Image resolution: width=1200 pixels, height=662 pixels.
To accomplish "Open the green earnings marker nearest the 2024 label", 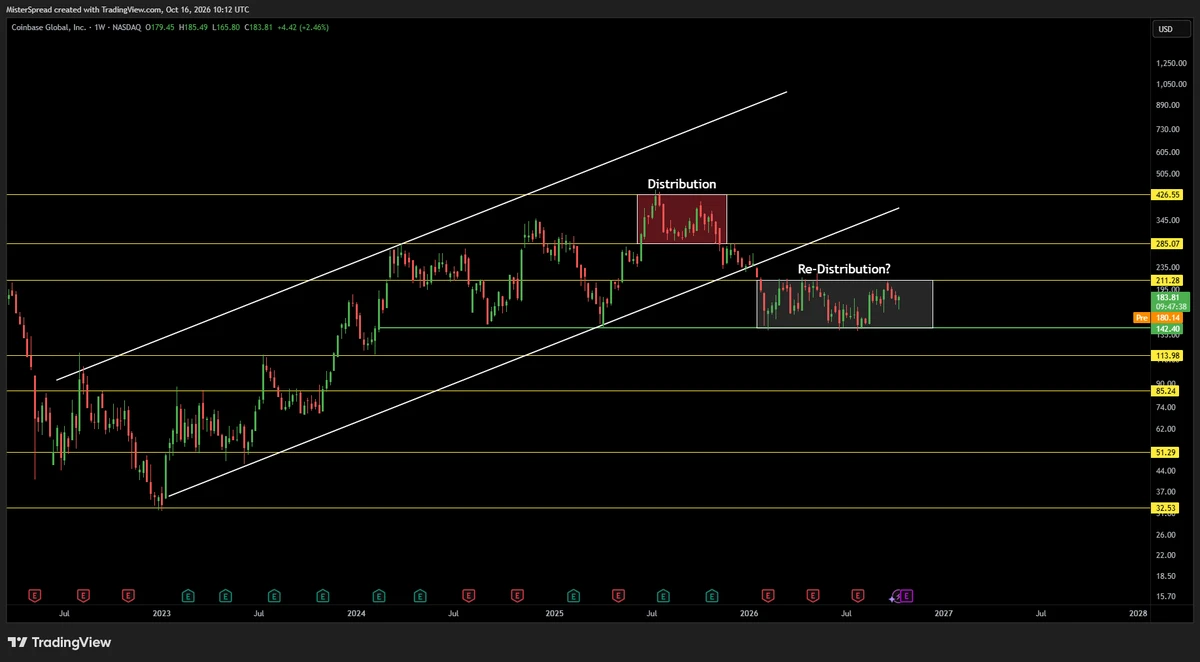I will click(x=378, y=596).
